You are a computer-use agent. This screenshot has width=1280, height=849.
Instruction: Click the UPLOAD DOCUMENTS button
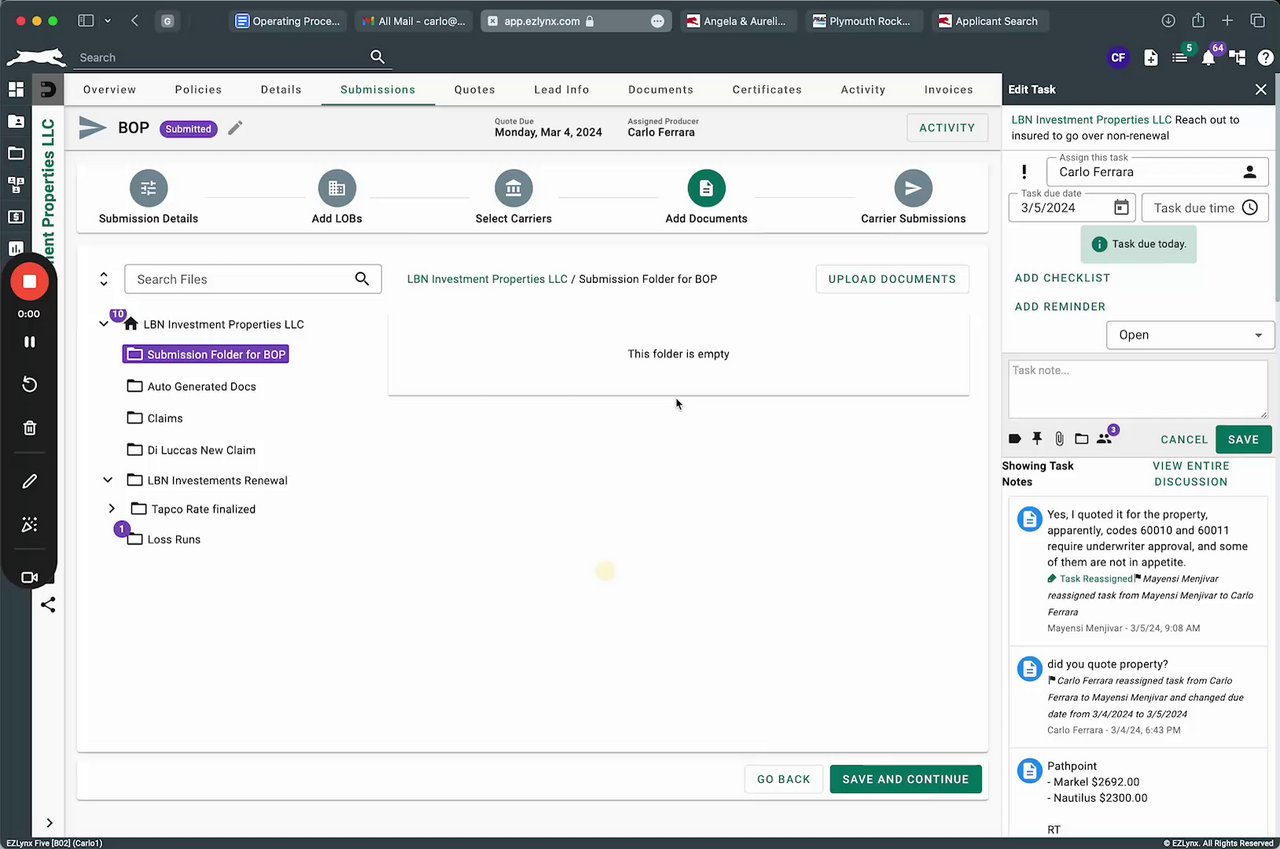point(892,279)
